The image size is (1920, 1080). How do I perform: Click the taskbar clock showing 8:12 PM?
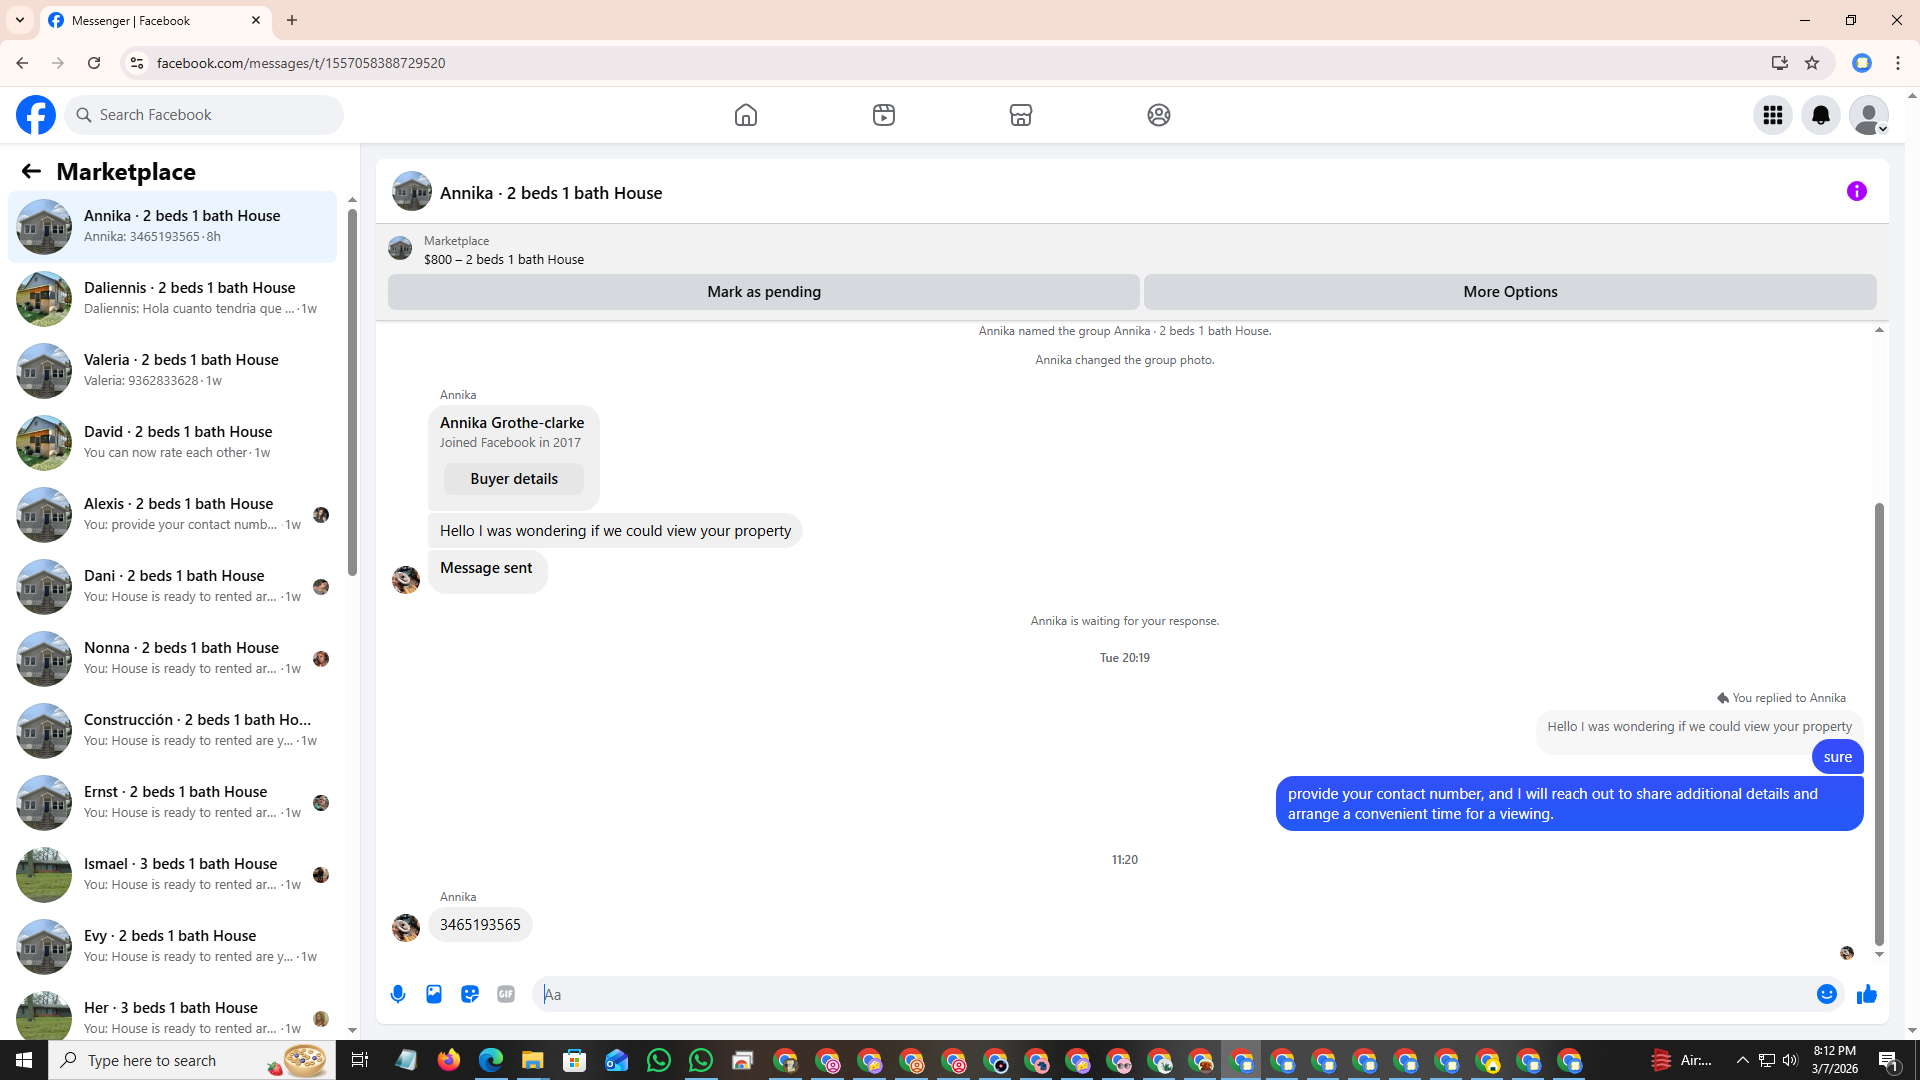[x=1834, y=1060]
